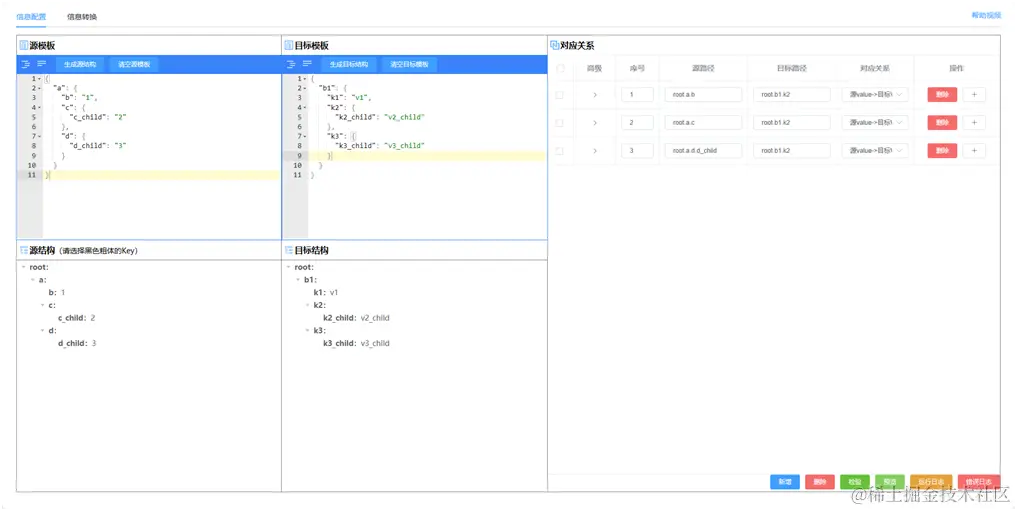Open mapping relation dropdown in row 1
Image resolution: width=1017 pixels, height=511 pixels.
pyautogui.click(x=874, y=95)
